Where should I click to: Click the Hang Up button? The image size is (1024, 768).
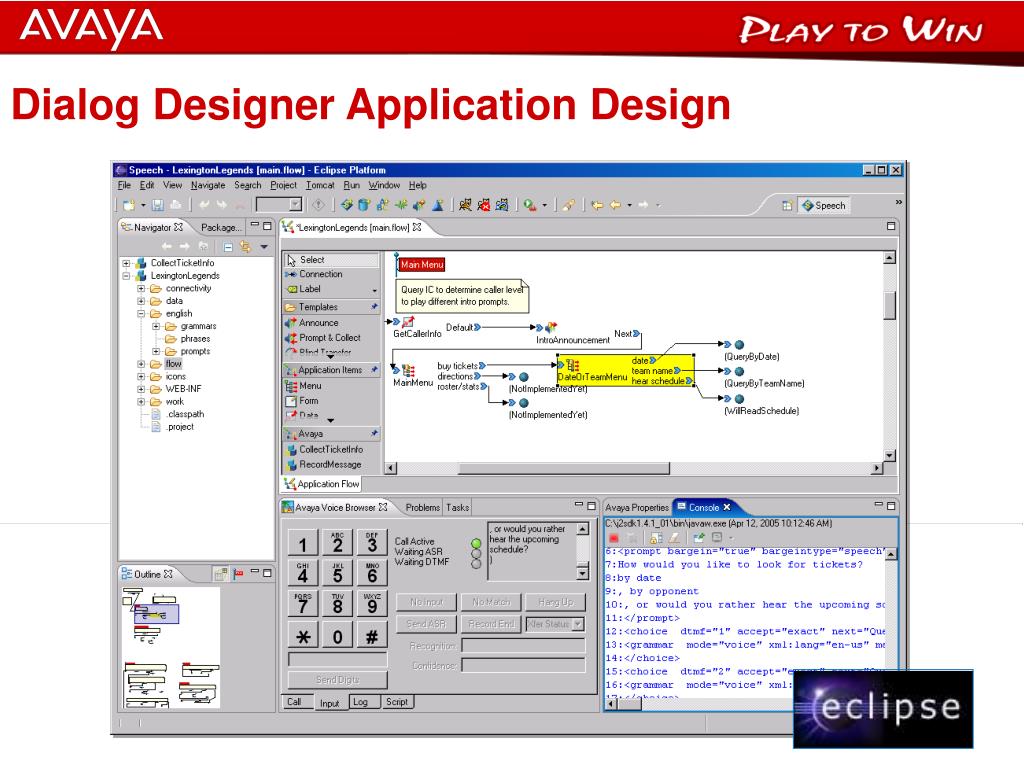(x=556, y=602)
